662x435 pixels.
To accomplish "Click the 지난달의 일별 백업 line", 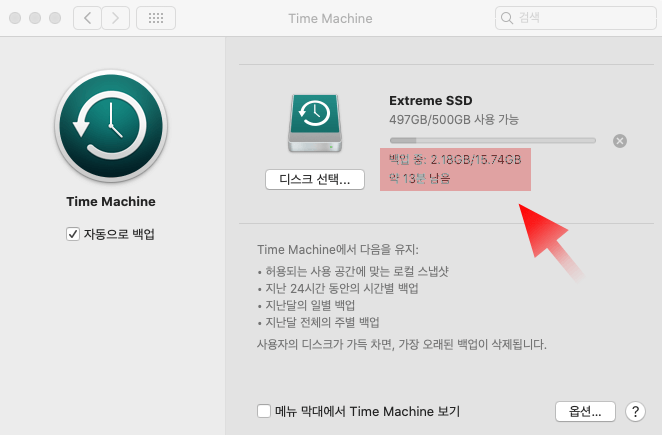I will click(x=310, y=305).
